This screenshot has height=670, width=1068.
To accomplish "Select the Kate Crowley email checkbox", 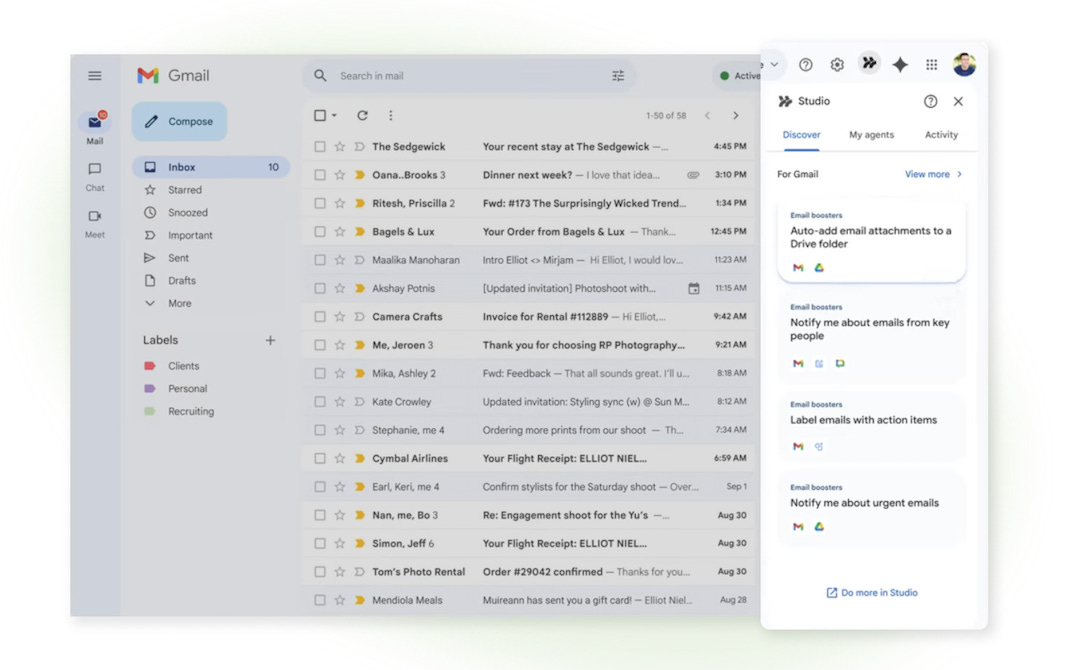I will [319, 402].
